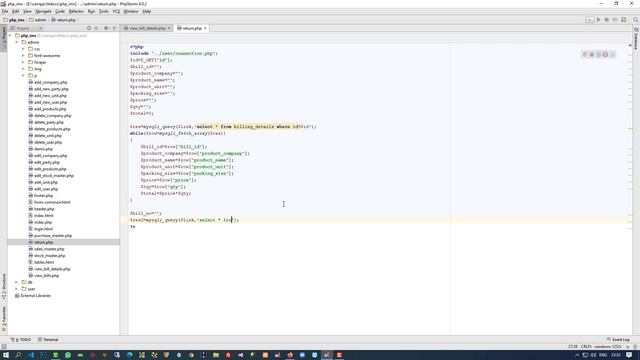Select add_company.php in project tree
Image resolution: width=640 pixels, height=360 pixels.
pyautogui.click(x=48, y=82)
